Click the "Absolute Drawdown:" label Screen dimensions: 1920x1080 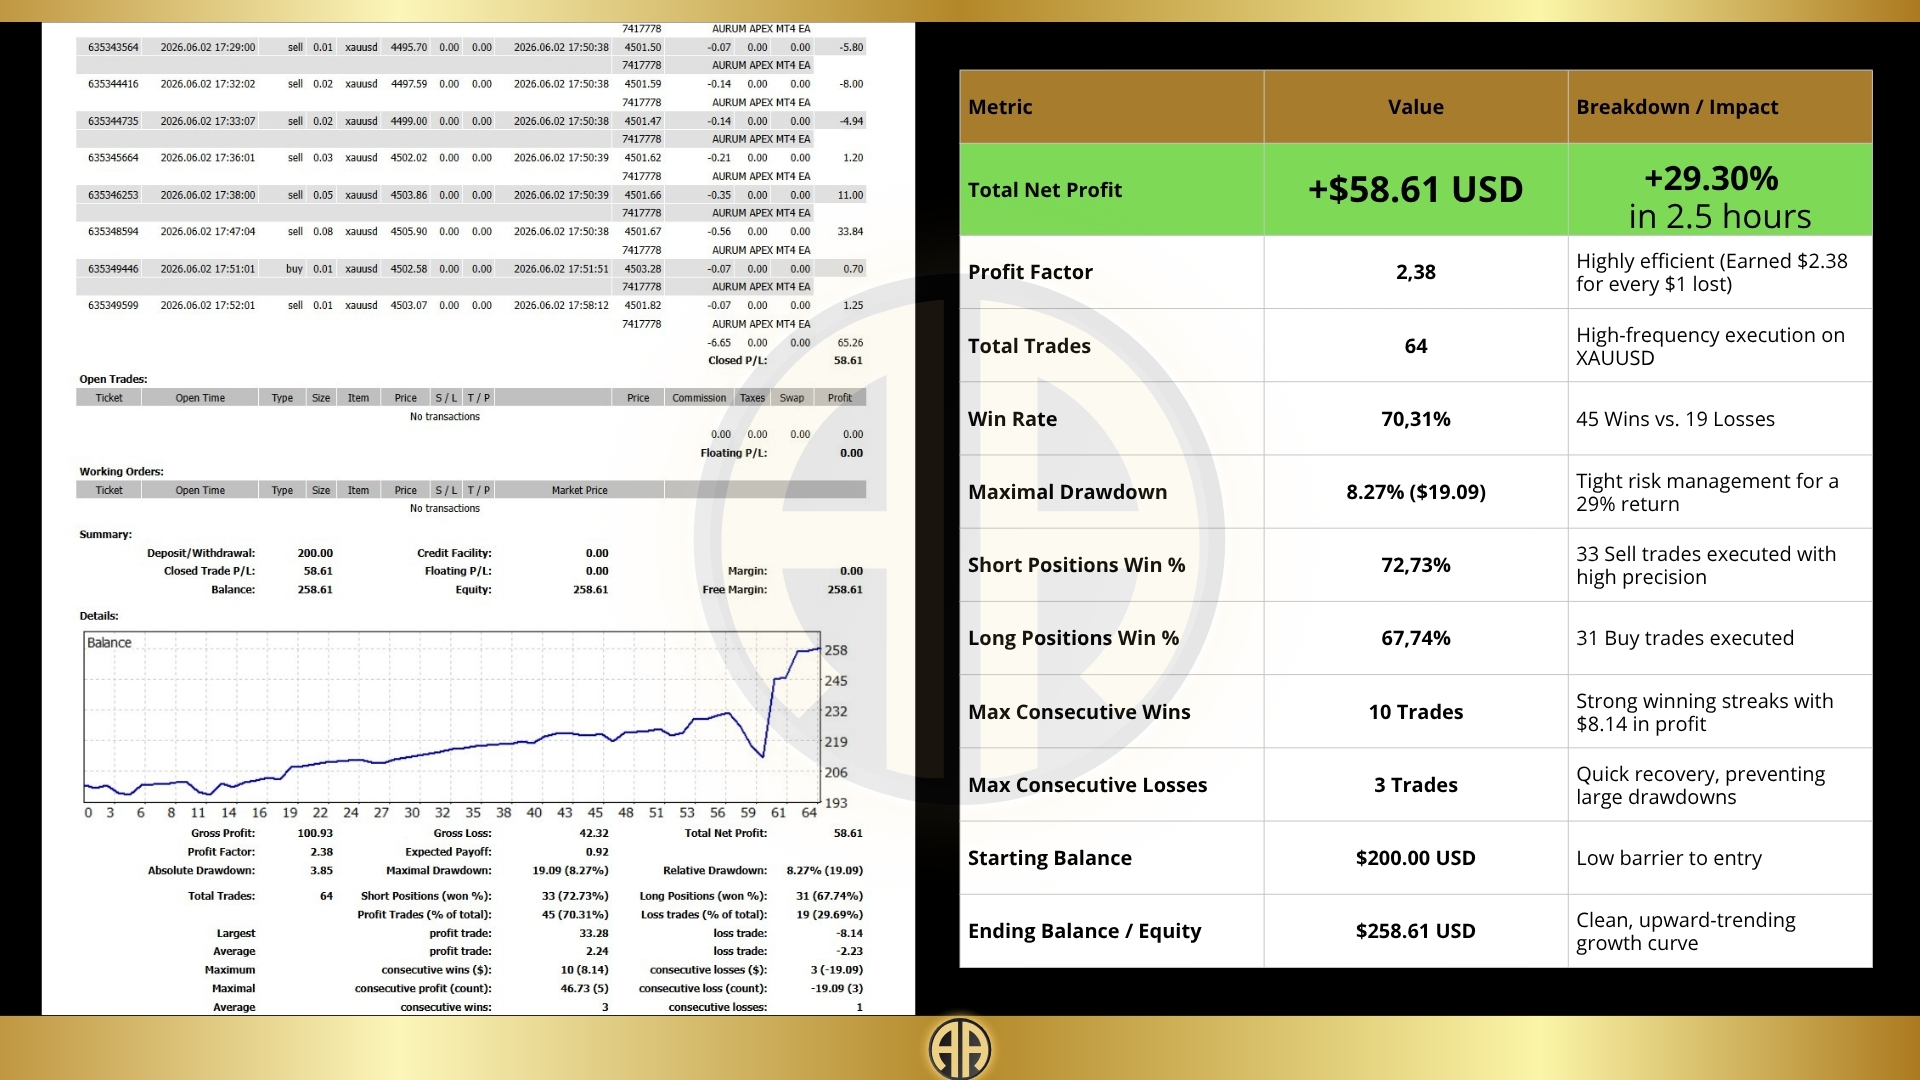201,871
